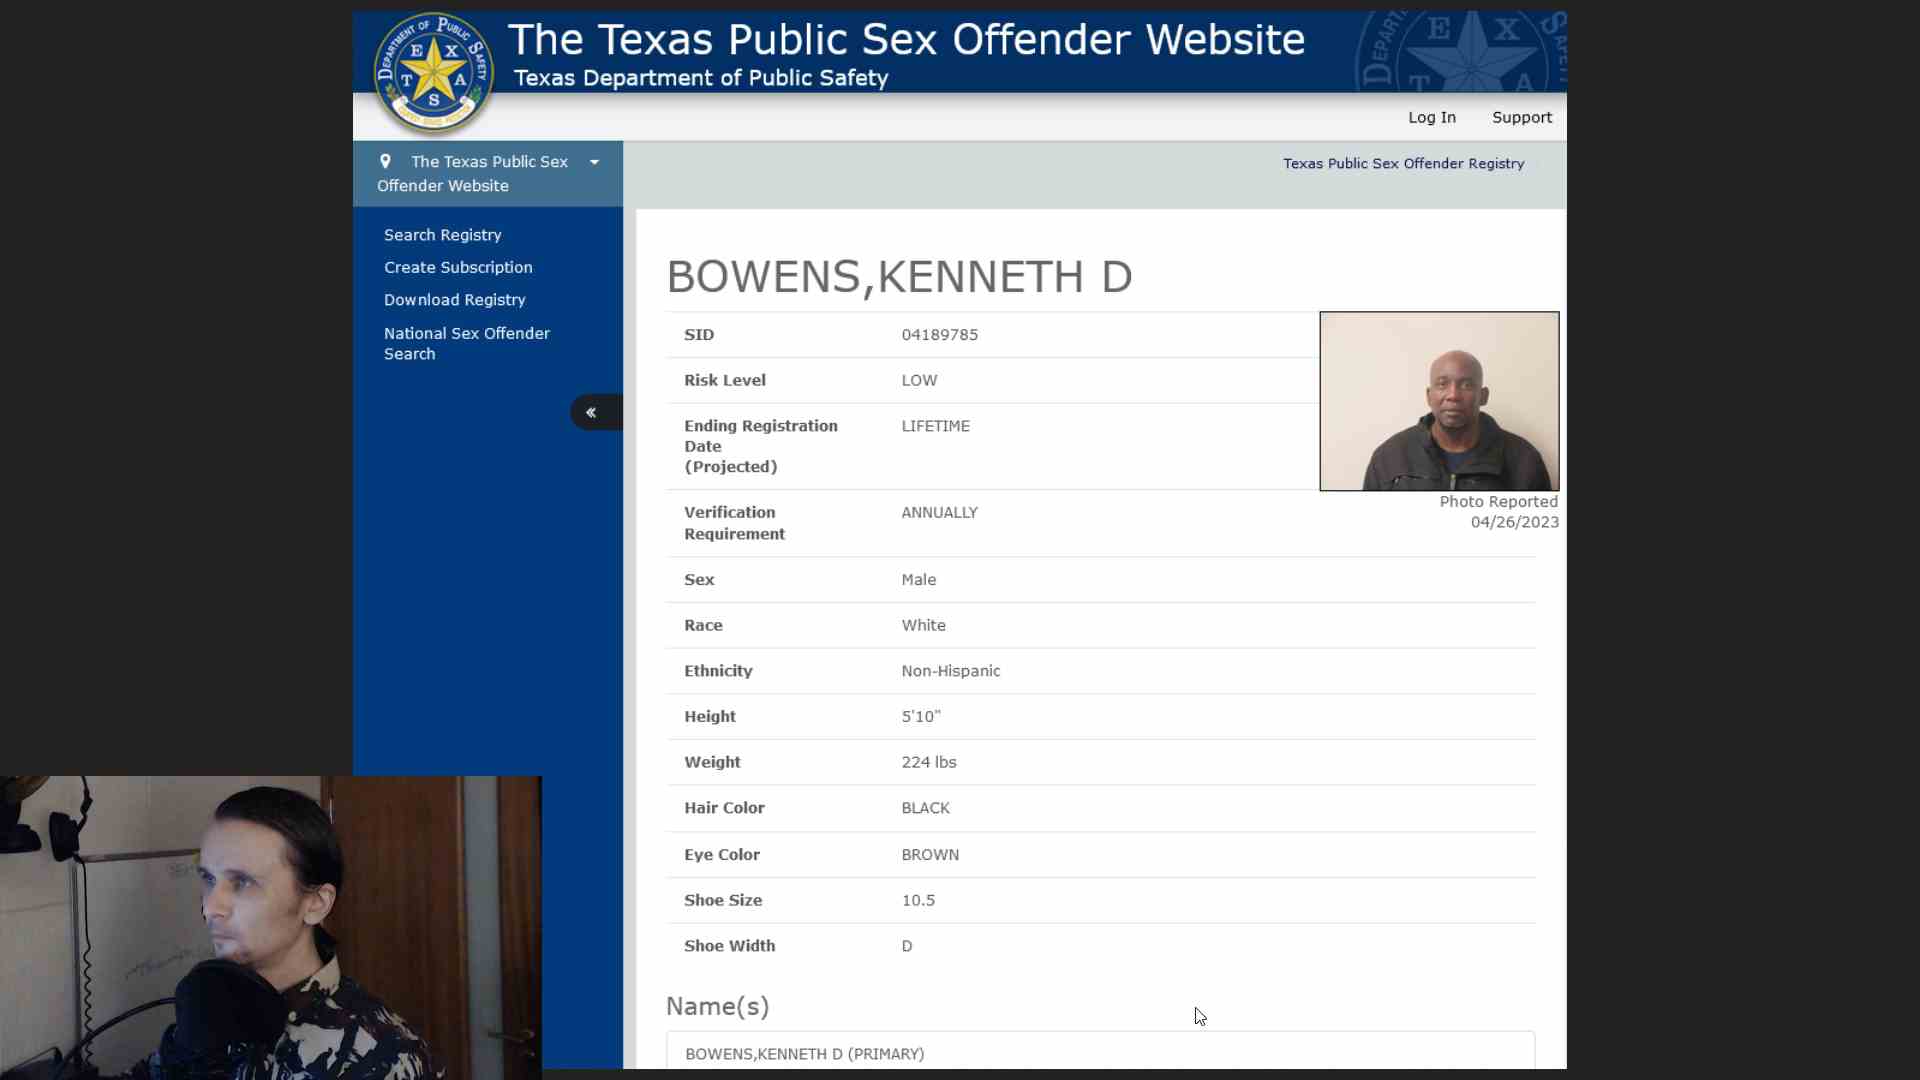Expand the sidebar header dropdown caret
The height and width of the screenshot is (1080, 1920).
595,162
